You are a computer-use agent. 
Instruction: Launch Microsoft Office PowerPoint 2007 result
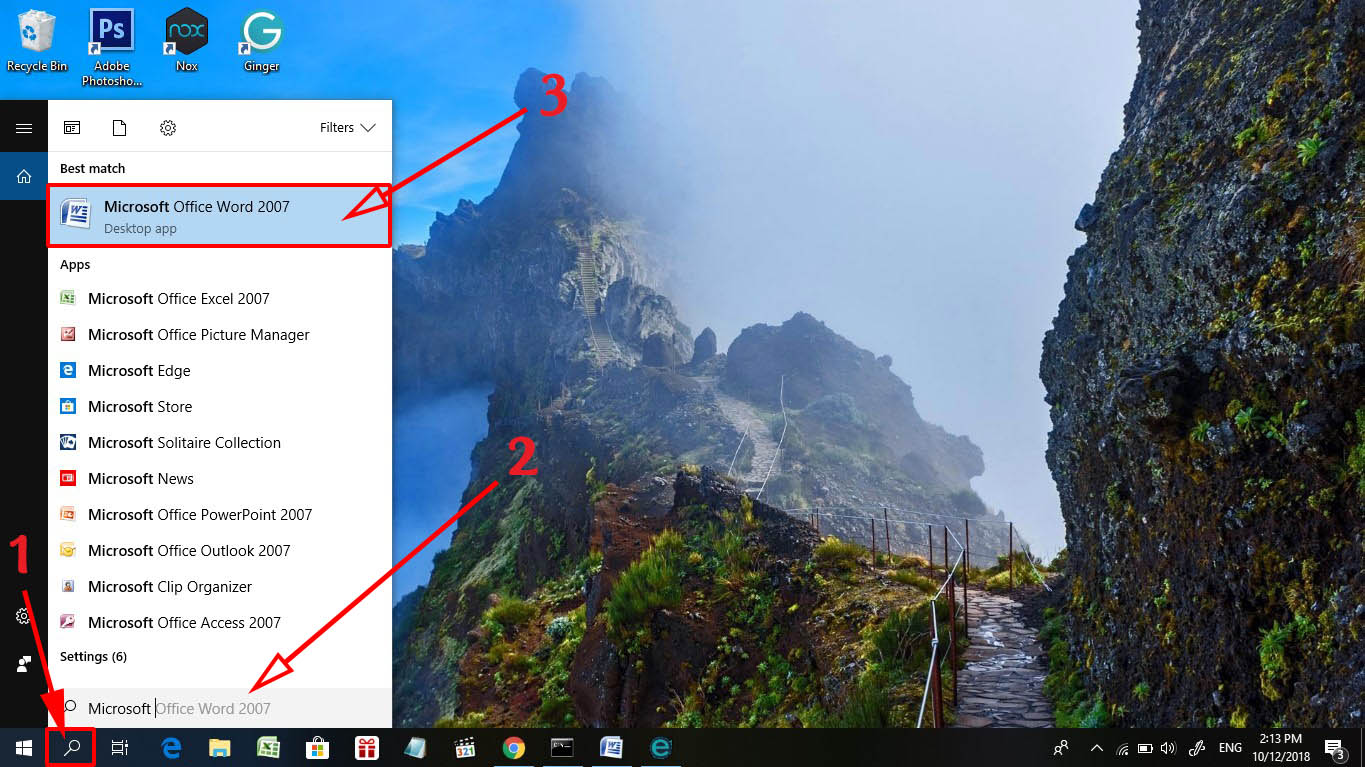pyautogui.click(x=219, y=514)
